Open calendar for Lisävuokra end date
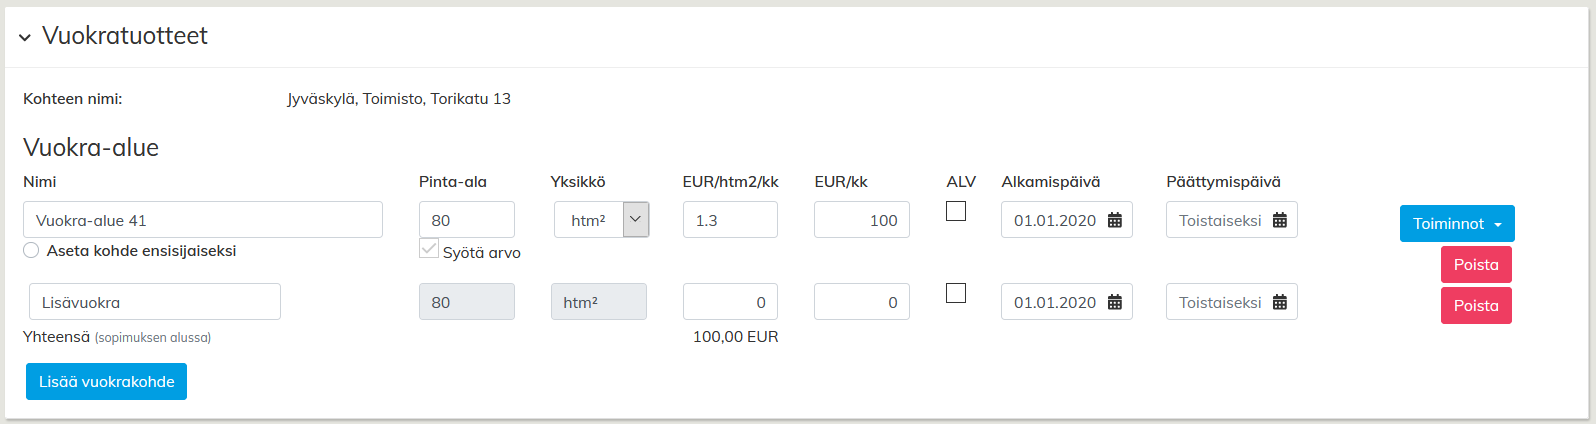 coord(1280,303)
